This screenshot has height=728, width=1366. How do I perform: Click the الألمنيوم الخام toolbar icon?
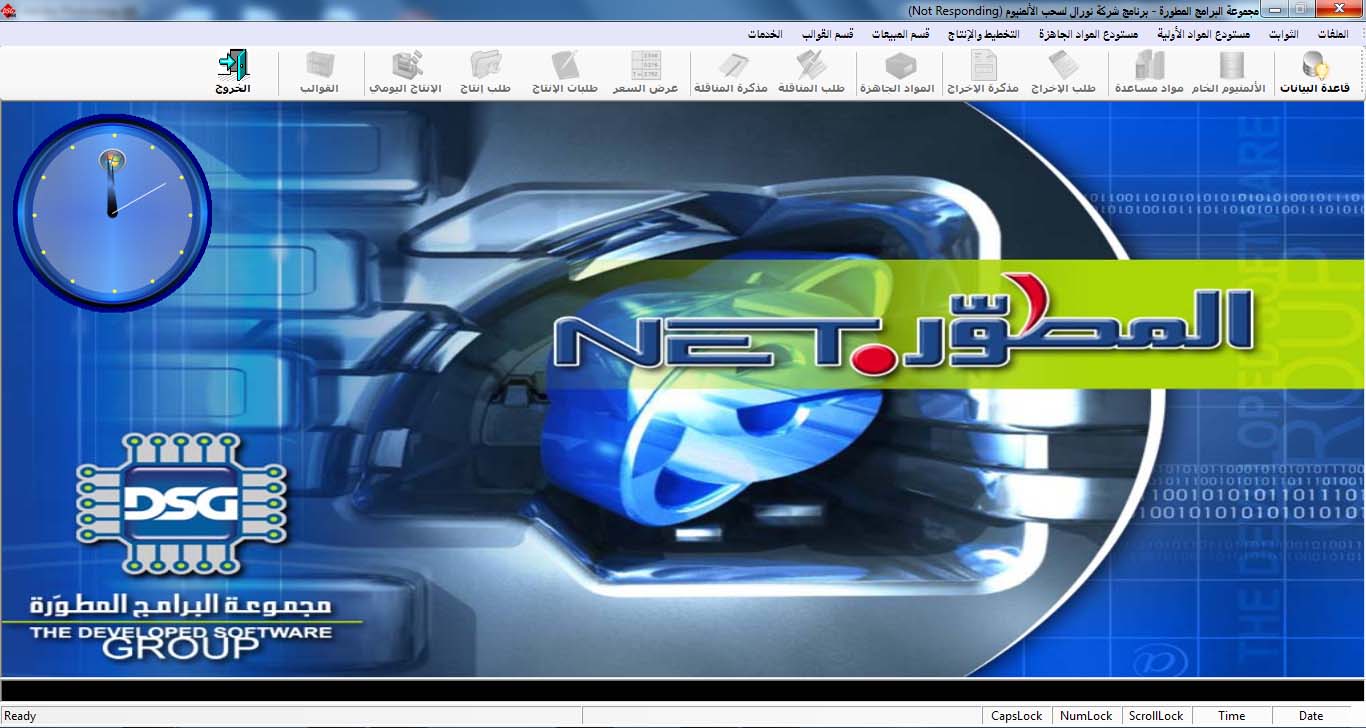point(1229,73)
